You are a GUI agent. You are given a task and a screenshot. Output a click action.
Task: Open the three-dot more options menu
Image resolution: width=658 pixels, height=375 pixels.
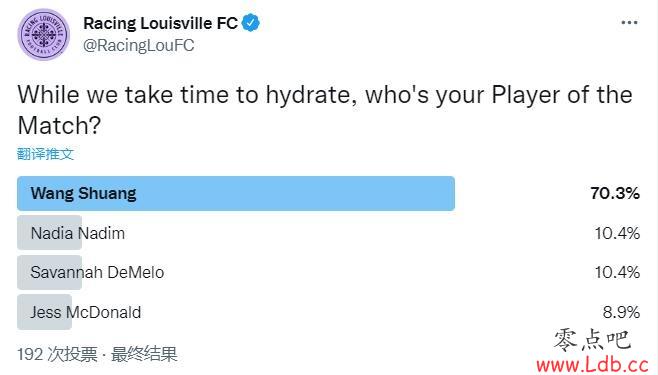point(629,23)
